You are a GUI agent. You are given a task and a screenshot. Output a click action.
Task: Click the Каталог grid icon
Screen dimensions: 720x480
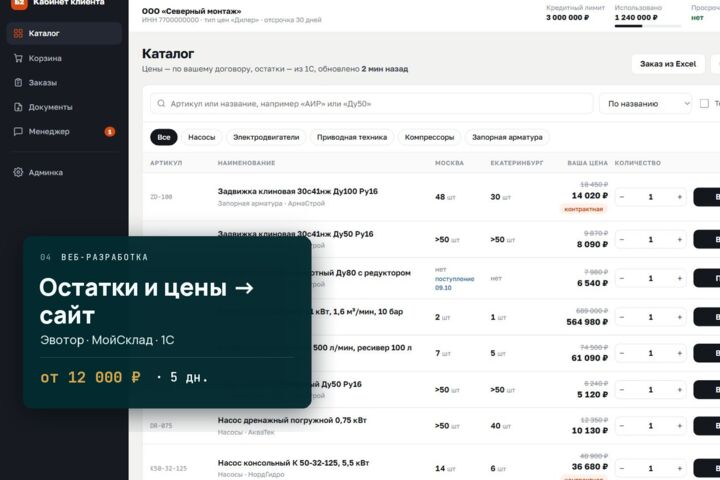point(18,33)
